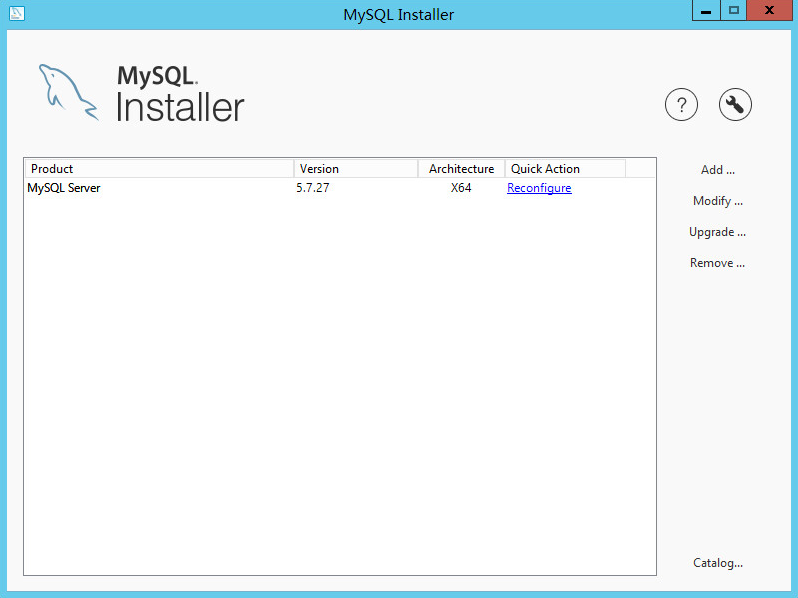Viewport: 798px width, 598px height.
Task: Open the help question mark icon
Action: 681,105
